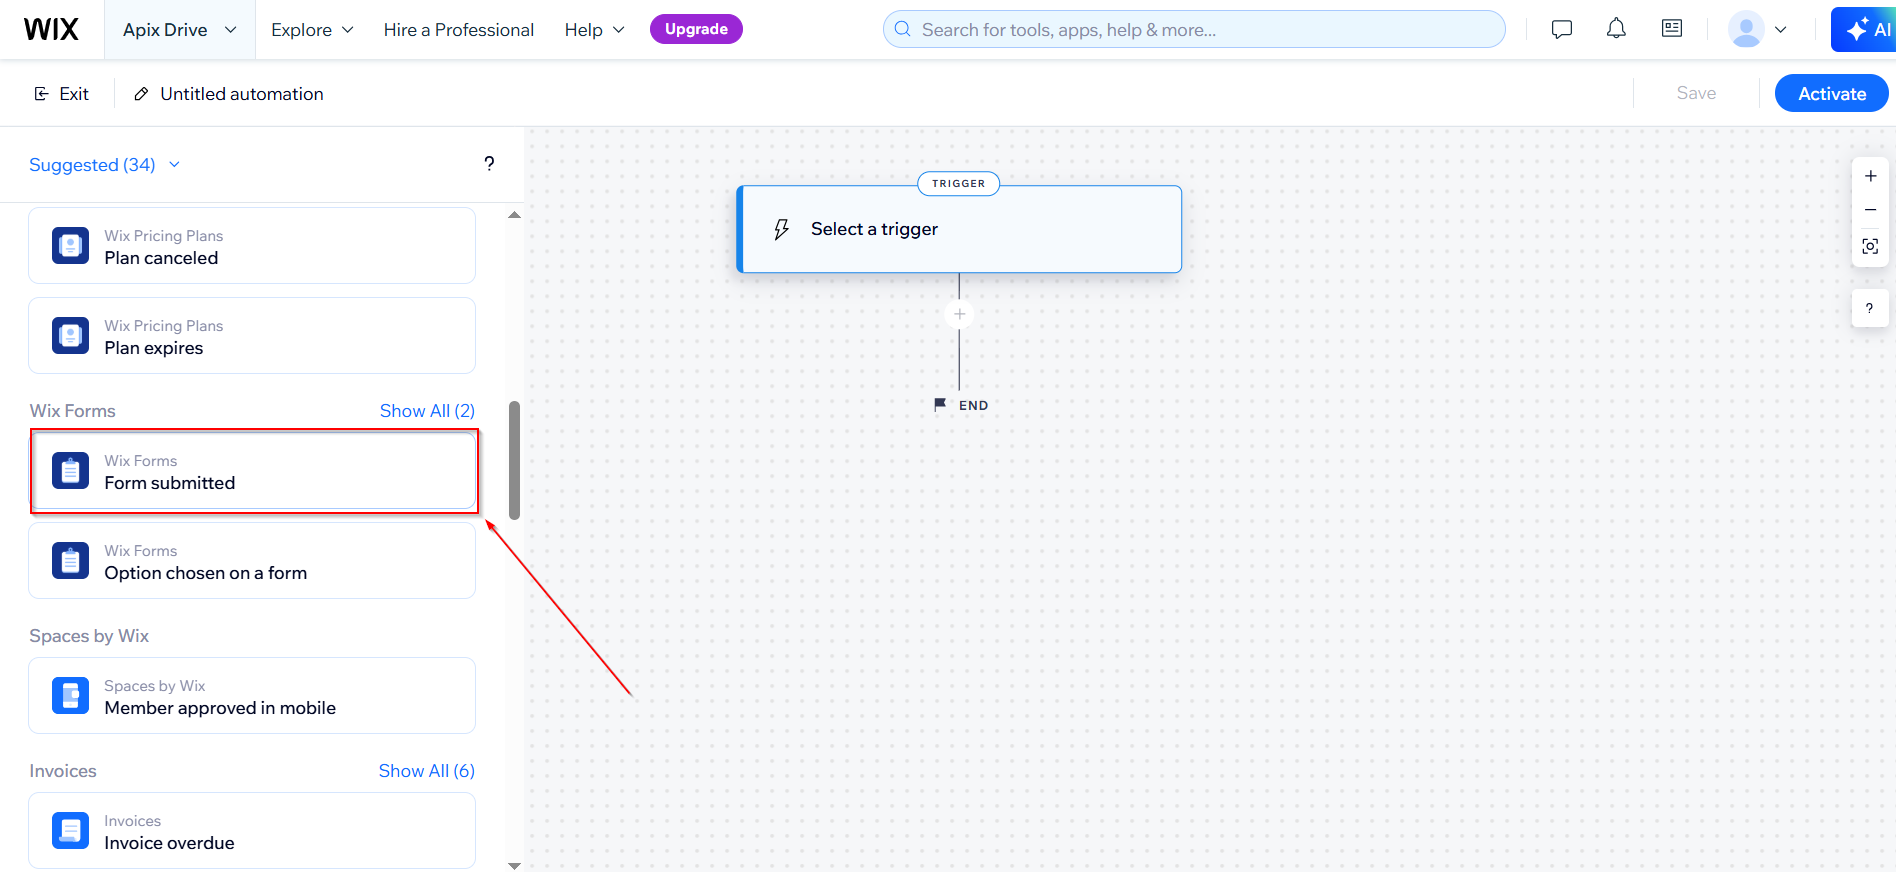Click the Plan canceled Pricing Plans icon

70,246
